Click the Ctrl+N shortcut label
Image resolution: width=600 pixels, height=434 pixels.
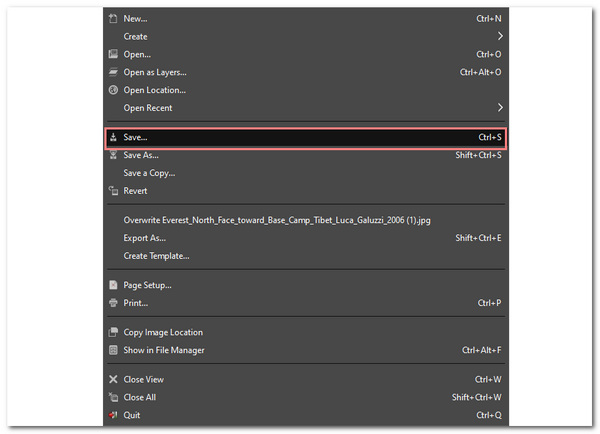point(489,18)
